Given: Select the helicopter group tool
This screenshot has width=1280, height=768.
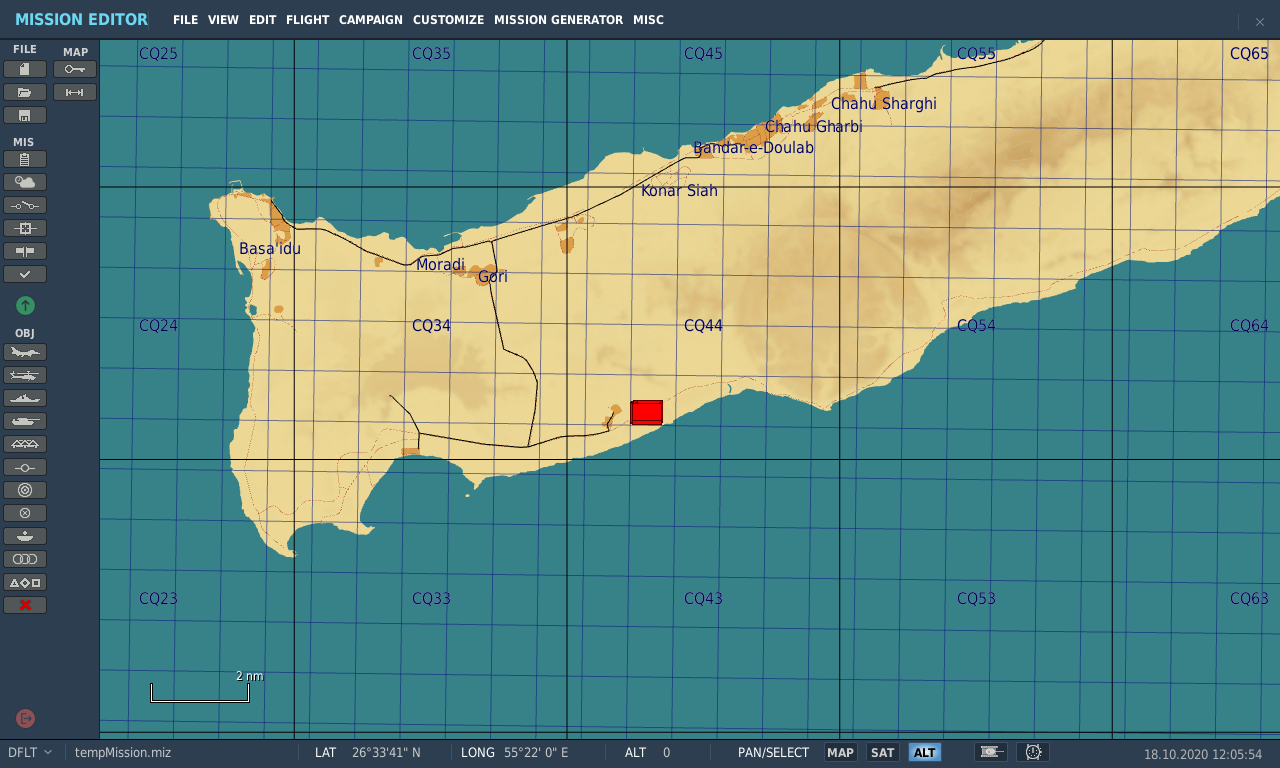Looking at the screenshot, I should (25, 375).
